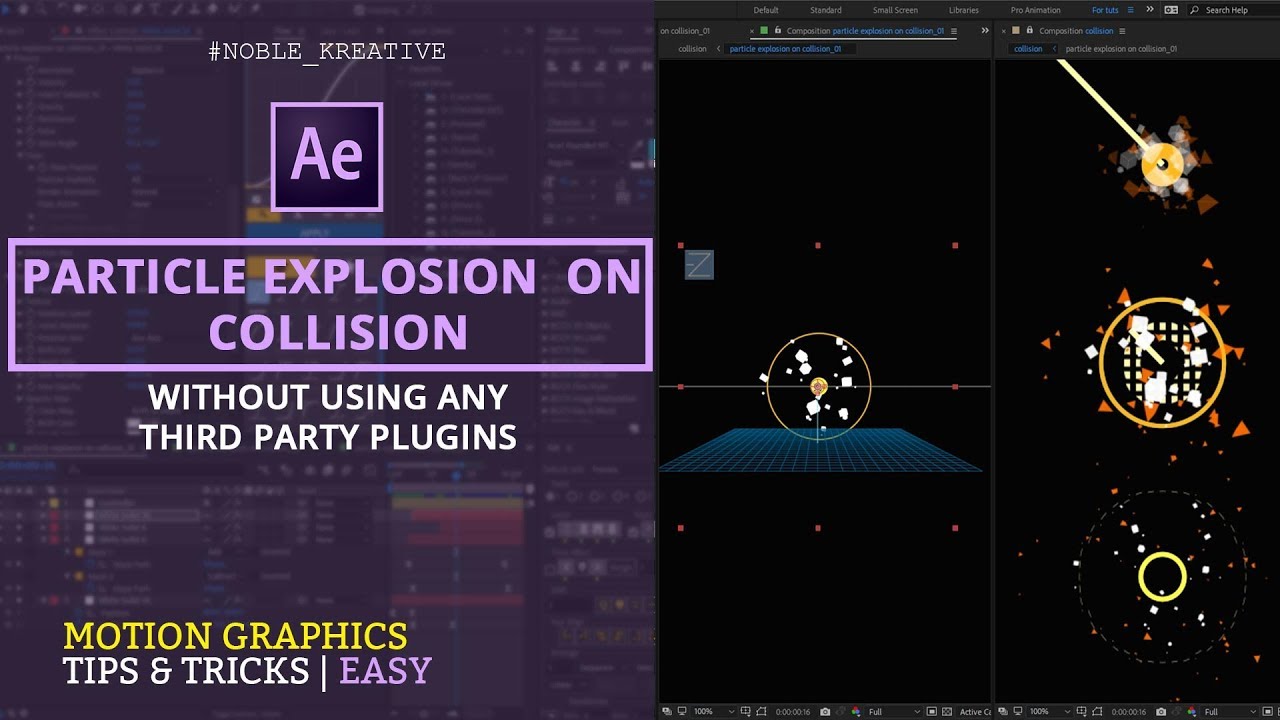
Task: Click the Search Help magnifier icon
Action: pyautogui.click(x=1194, y=10)
